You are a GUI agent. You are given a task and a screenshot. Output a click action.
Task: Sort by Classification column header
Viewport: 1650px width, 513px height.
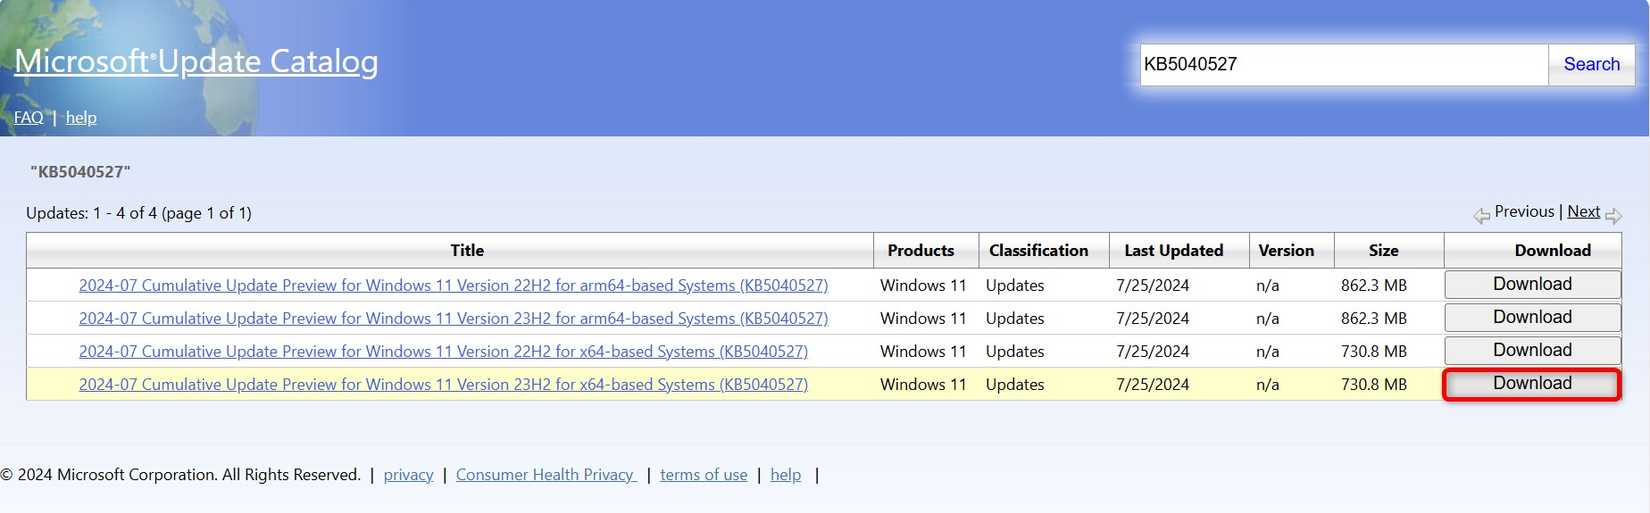tap(1038, 251)
